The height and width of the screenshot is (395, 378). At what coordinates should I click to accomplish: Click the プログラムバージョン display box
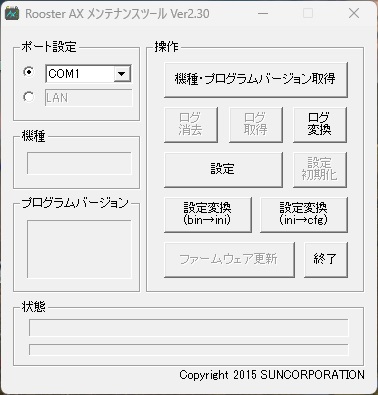79,249
